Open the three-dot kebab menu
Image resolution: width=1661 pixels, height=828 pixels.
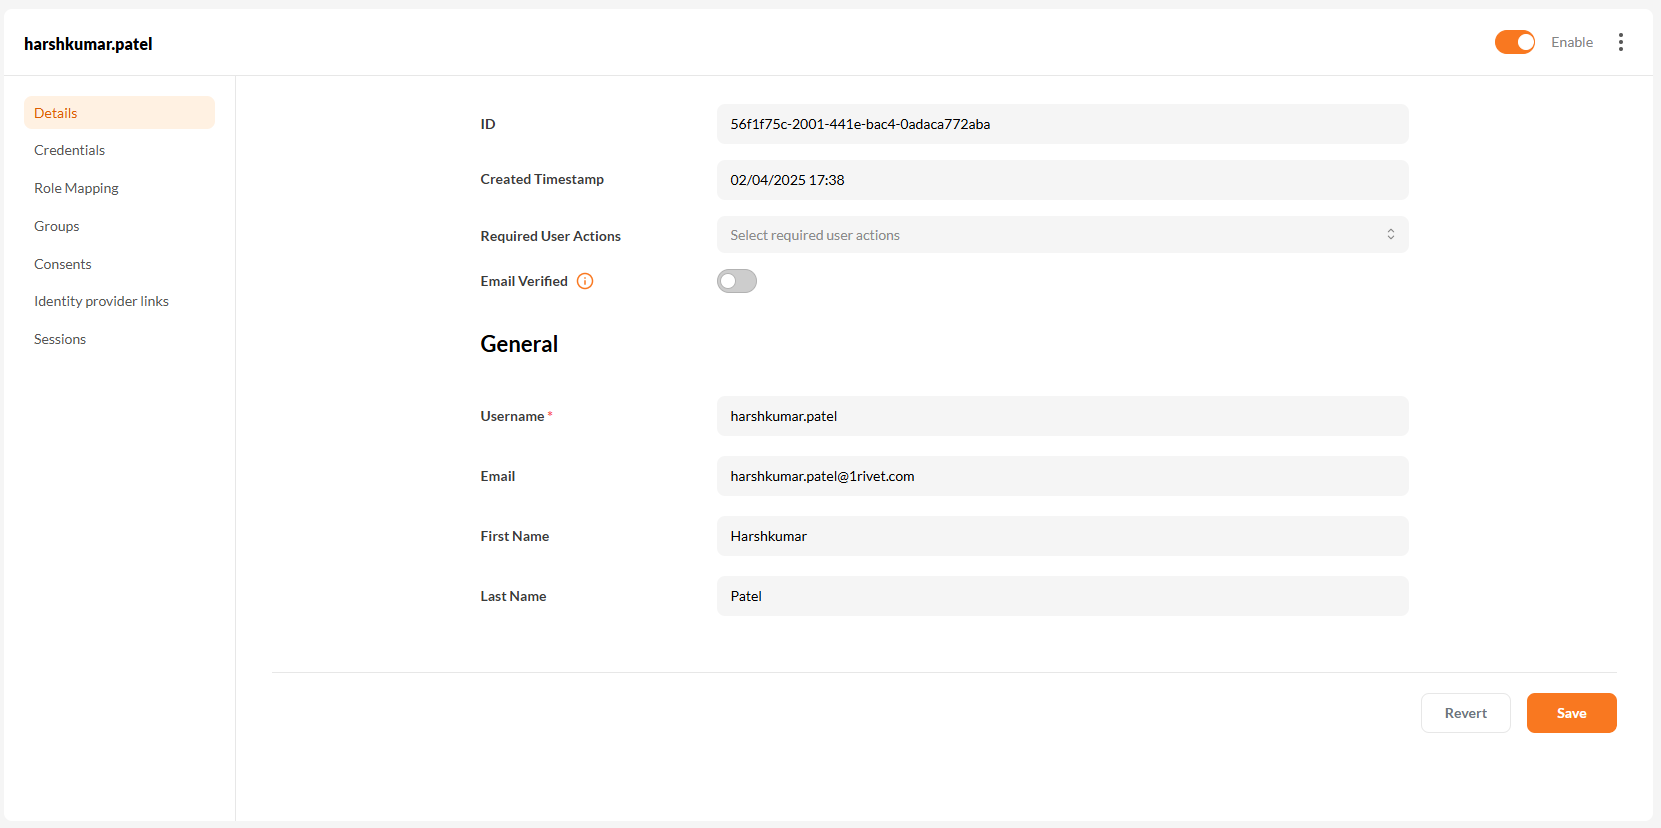(1620, 42)
